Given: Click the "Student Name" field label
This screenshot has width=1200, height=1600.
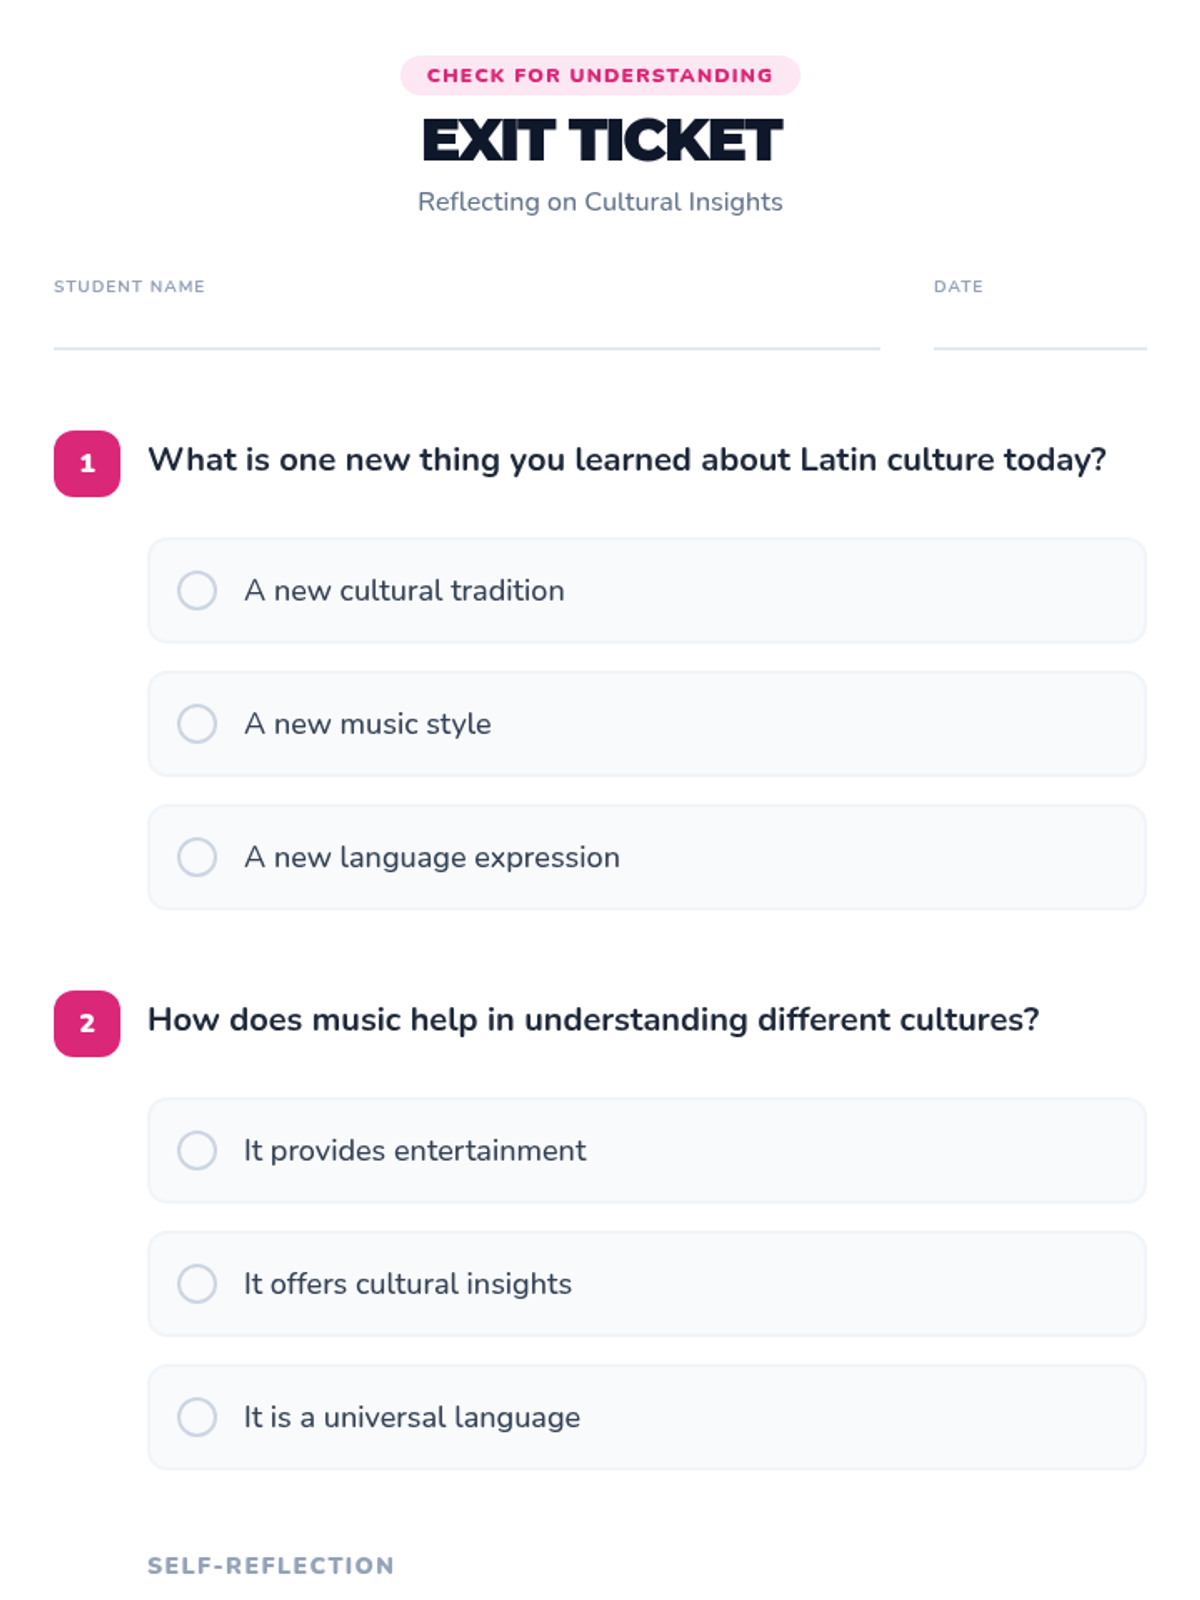Looking at the screenshot, I should [x=129, y=287].
